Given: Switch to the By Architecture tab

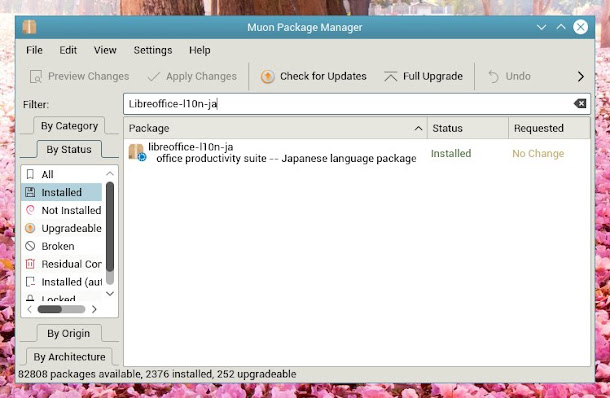Looking at the screenshot, I should point(69,357).
